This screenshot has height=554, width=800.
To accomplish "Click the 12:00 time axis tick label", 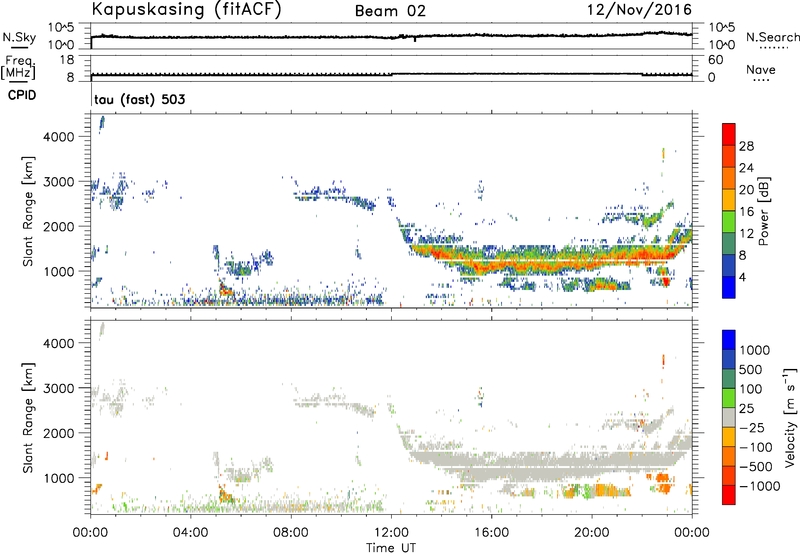I will coord(391,533).
